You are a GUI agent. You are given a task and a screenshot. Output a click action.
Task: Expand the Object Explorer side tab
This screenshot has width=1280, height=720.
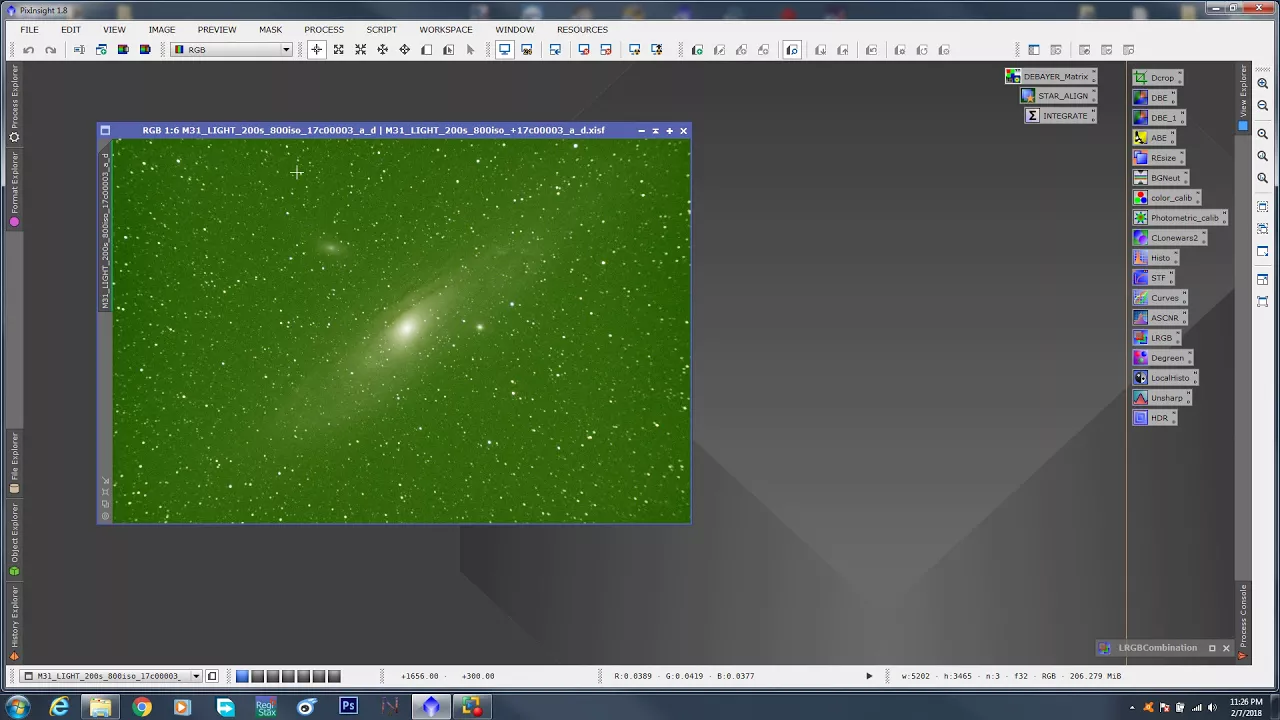coord(14,541)
